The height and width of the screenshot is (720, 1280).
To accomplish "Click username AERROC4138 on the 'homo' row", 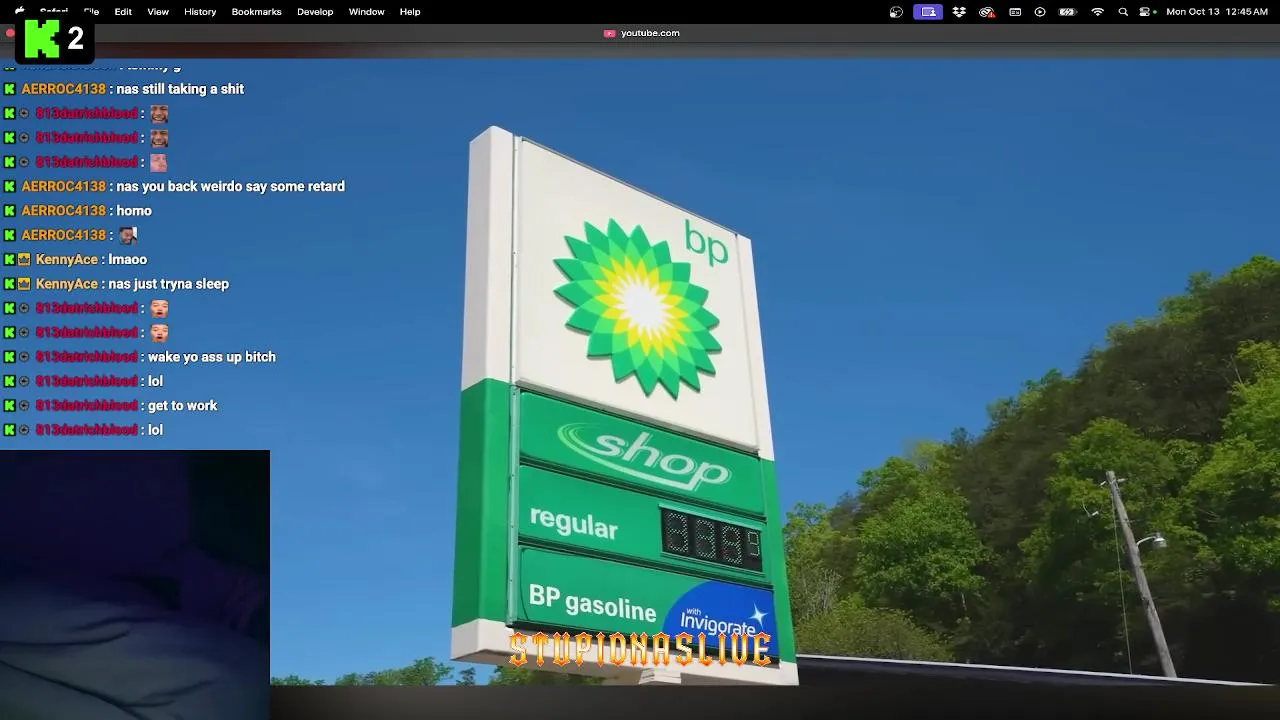I will pyautogui.click(x=63, y=211).
